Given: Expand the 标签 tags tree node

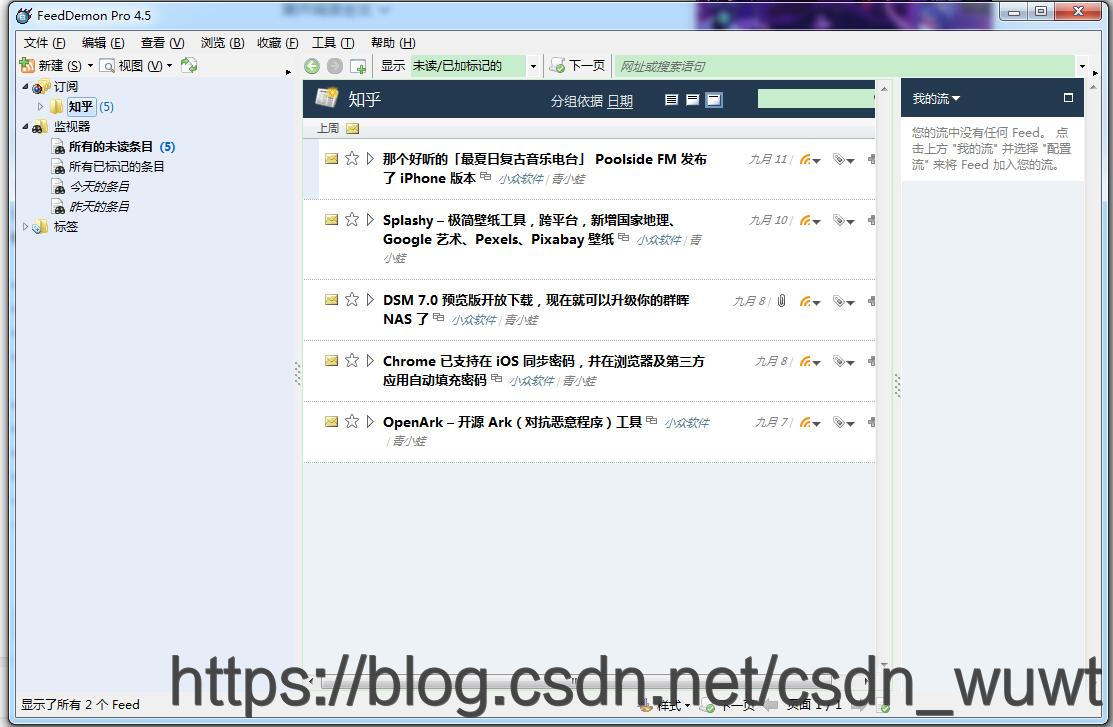Looking at the screenshot, I should tap(26, 226).
